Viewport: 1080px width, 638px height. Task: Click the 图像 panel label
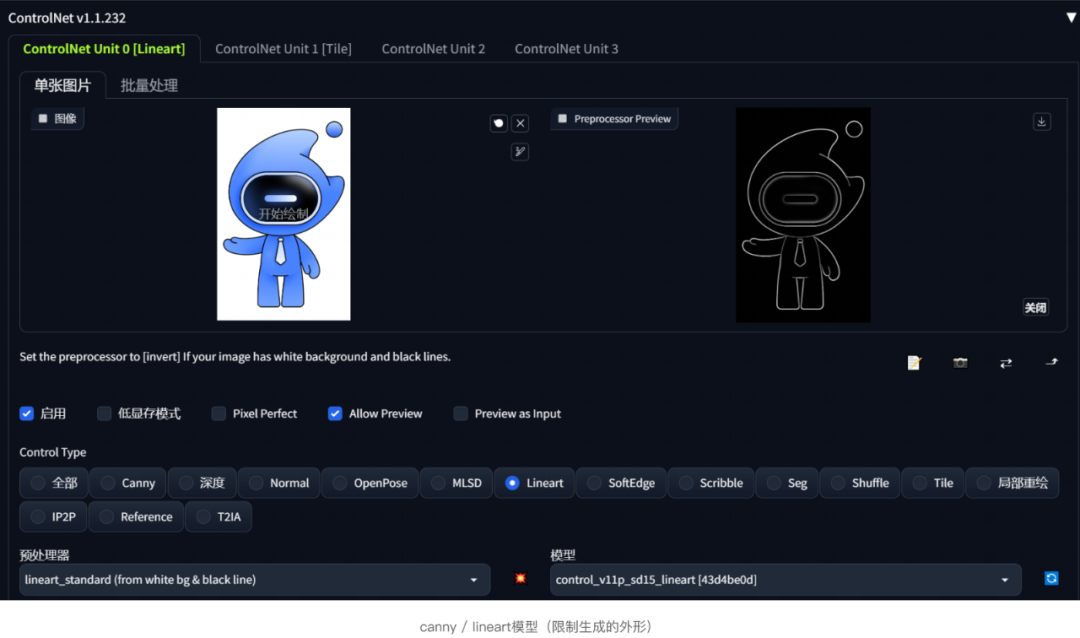(58, 119)
